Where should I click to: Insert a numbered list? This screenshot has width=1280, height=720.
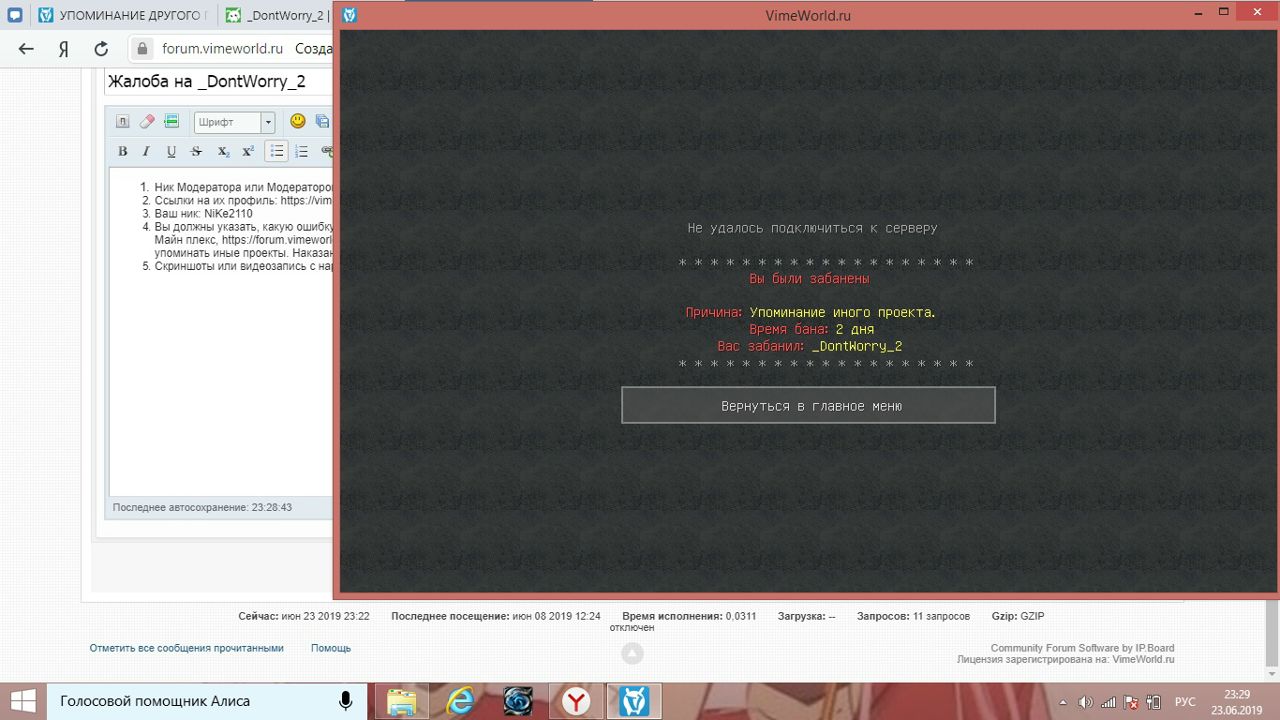(301, 152)
